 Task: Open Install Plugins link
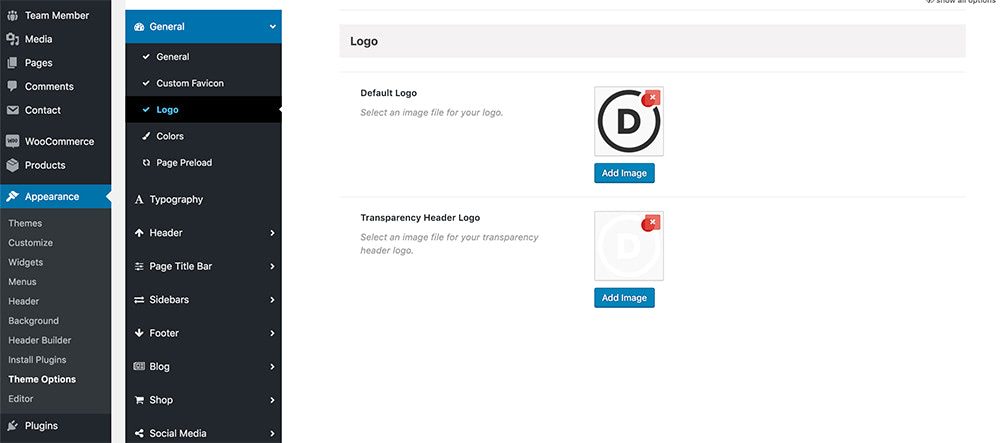tap(37, 359)
